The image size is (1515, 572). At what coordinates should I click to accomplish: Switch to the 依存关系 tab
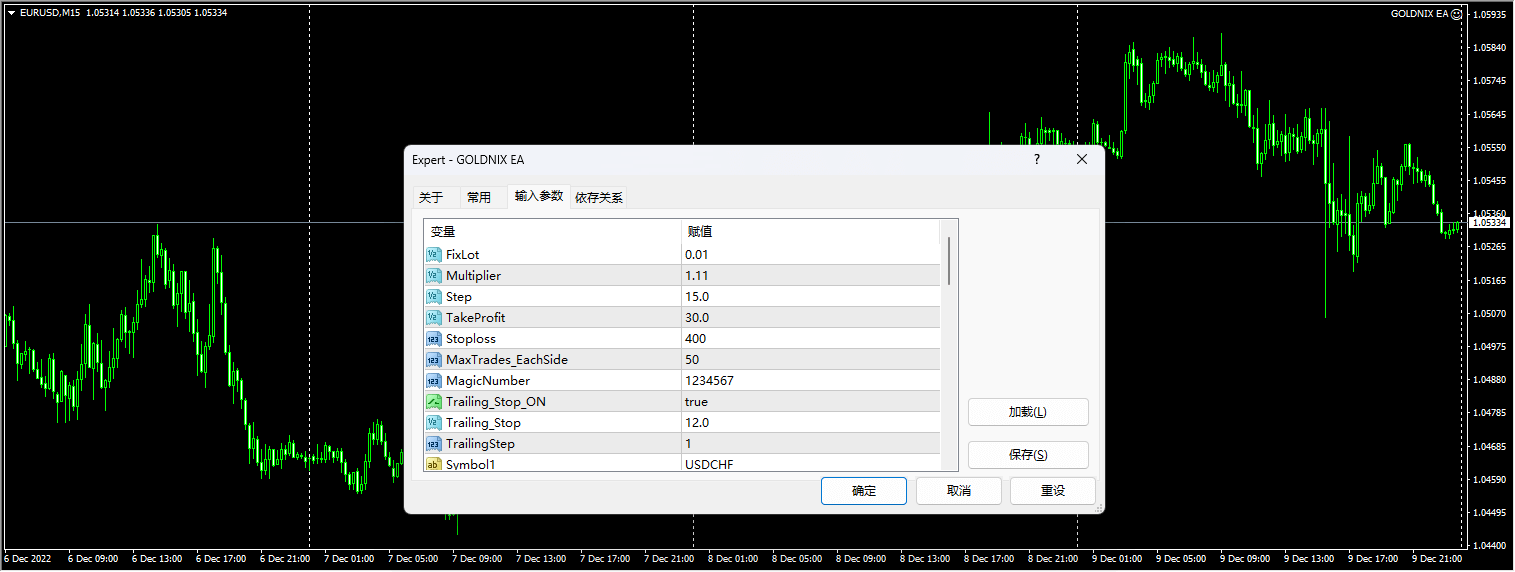point(599,198)
